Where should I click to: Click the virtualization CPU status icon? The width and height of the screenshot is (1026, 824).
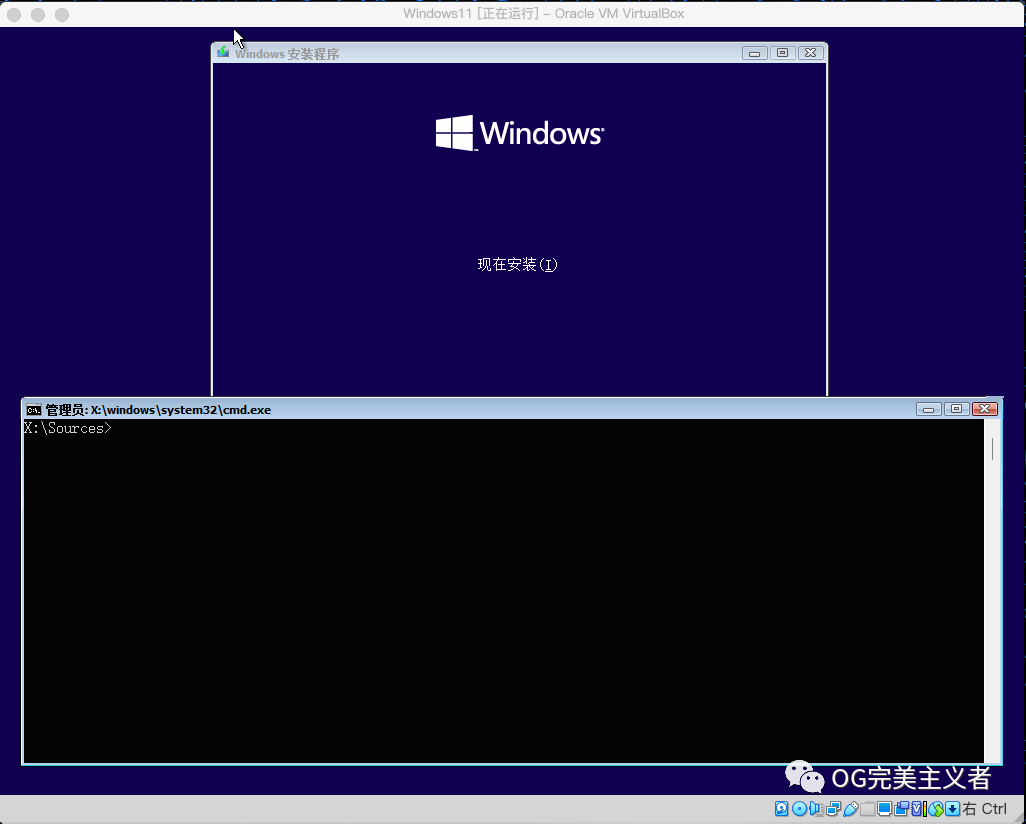coord(919,809)
